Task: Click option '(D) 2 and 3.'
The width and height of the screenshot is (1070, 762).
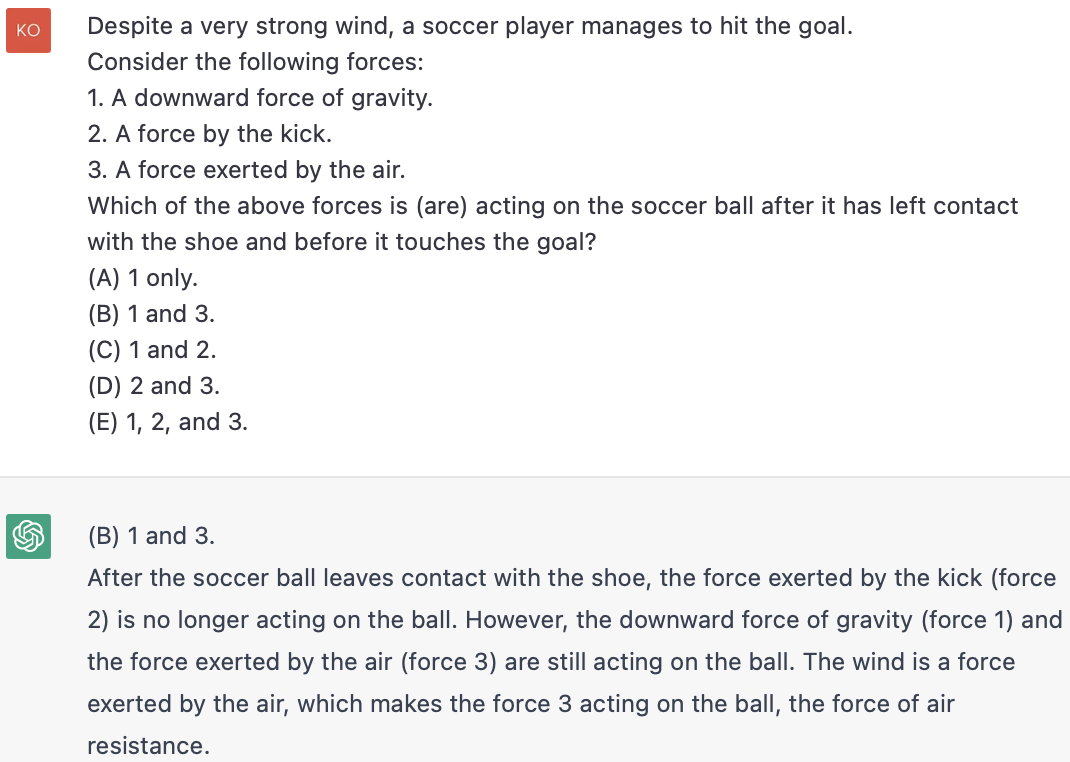Action: point(154,386)
